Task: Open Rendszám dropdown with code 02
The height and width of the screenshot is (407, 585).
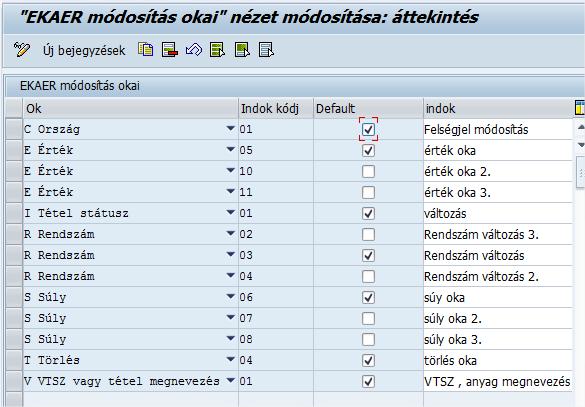Action: click(x=231, y=234)
